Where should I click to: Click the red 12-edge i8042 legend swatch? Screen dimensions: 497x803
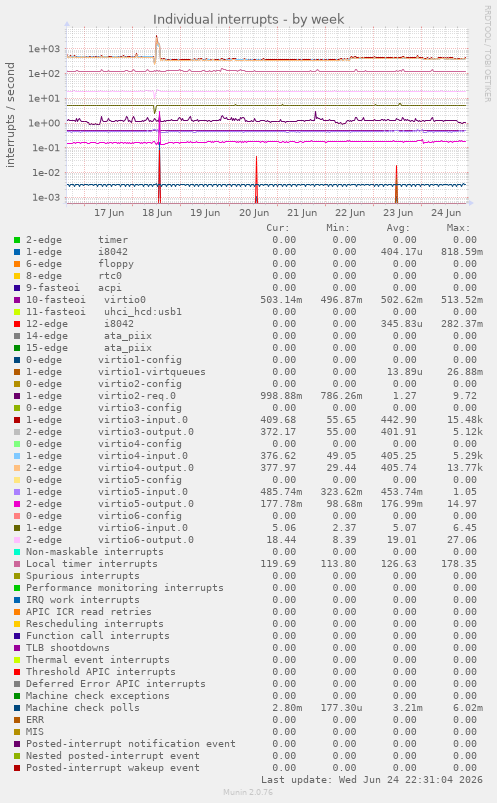17,324
